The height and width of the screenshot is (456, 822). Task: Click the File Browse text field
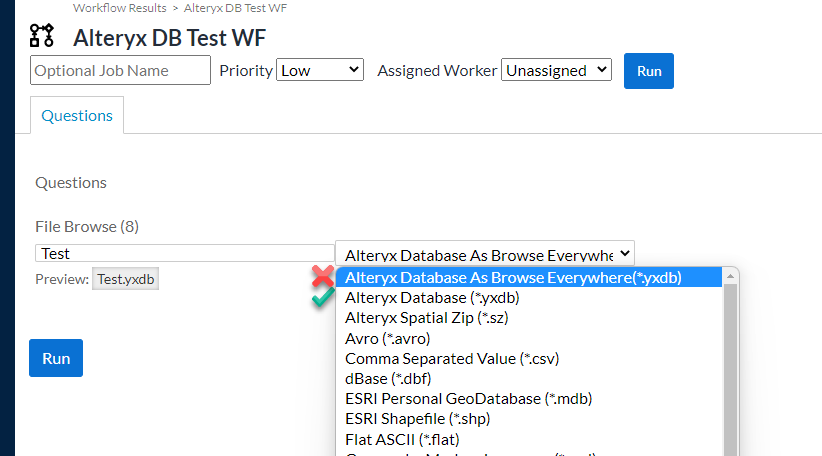tap(184, 254)
